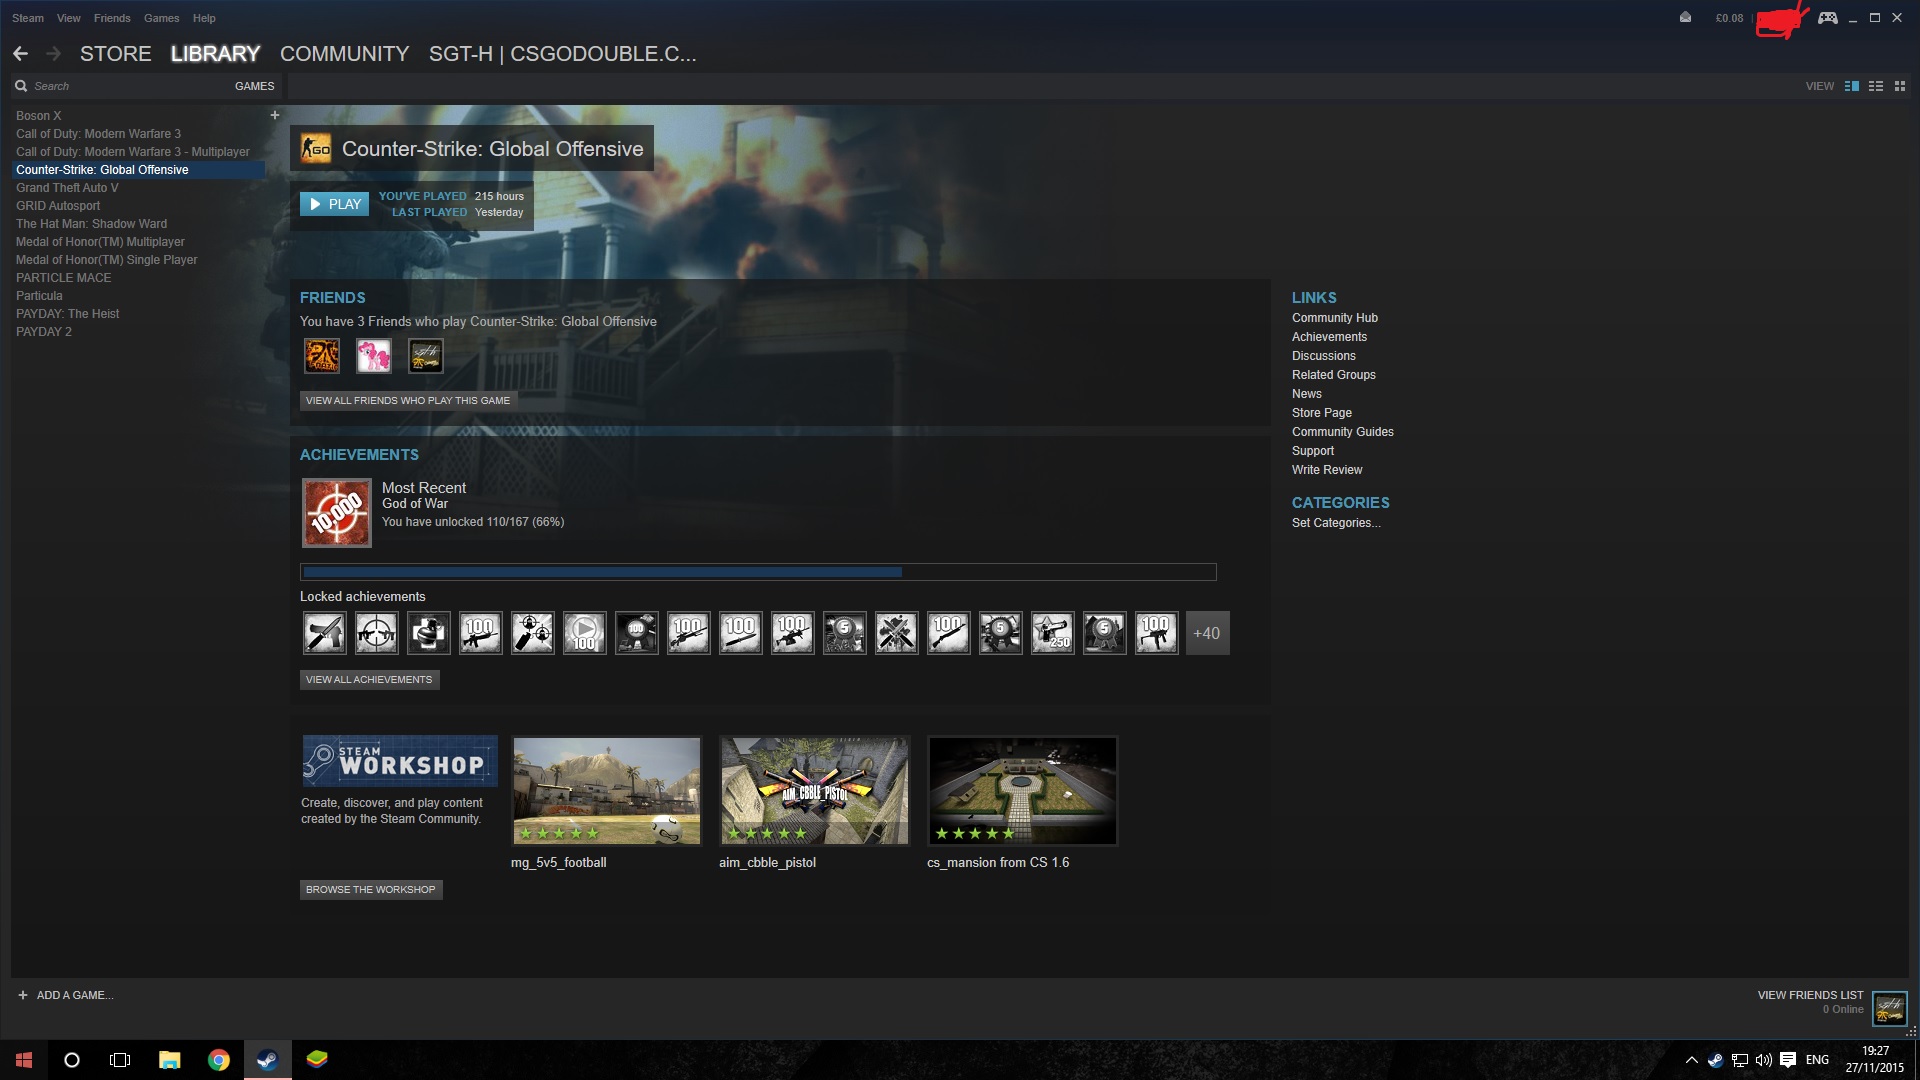Click the plus icon for Add a Game
This screenshot has height=1080, width=1920.
23,995
